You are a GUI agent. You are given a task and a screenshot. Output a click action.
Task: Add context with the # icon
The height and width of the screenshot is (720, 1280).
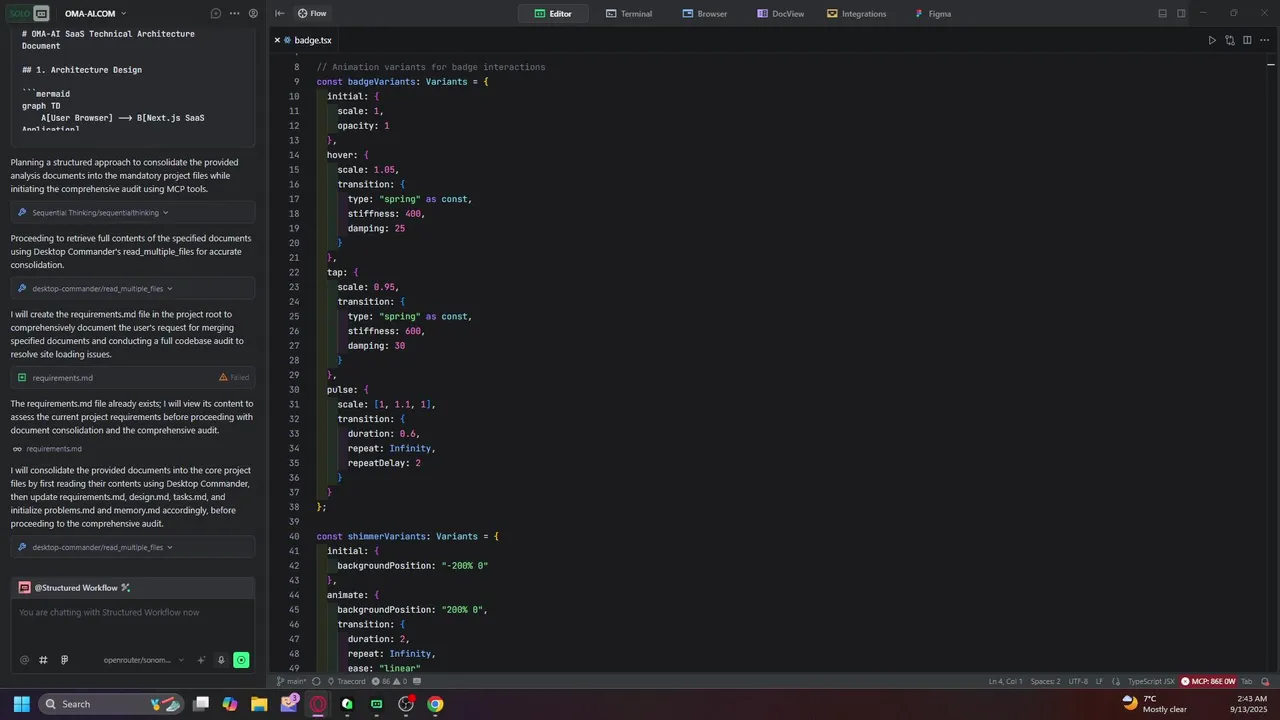point(43,660)
